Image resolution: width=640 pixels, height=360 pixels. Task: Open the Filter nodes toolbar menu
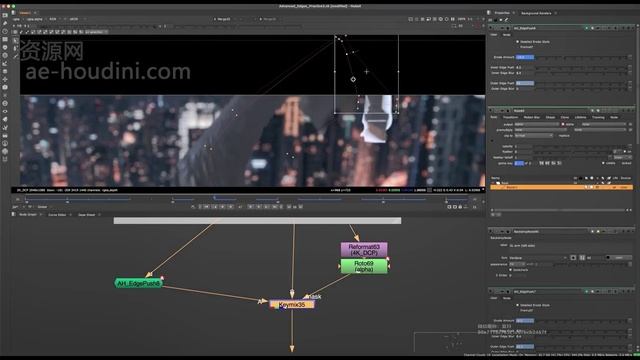(x=5, y=55)
